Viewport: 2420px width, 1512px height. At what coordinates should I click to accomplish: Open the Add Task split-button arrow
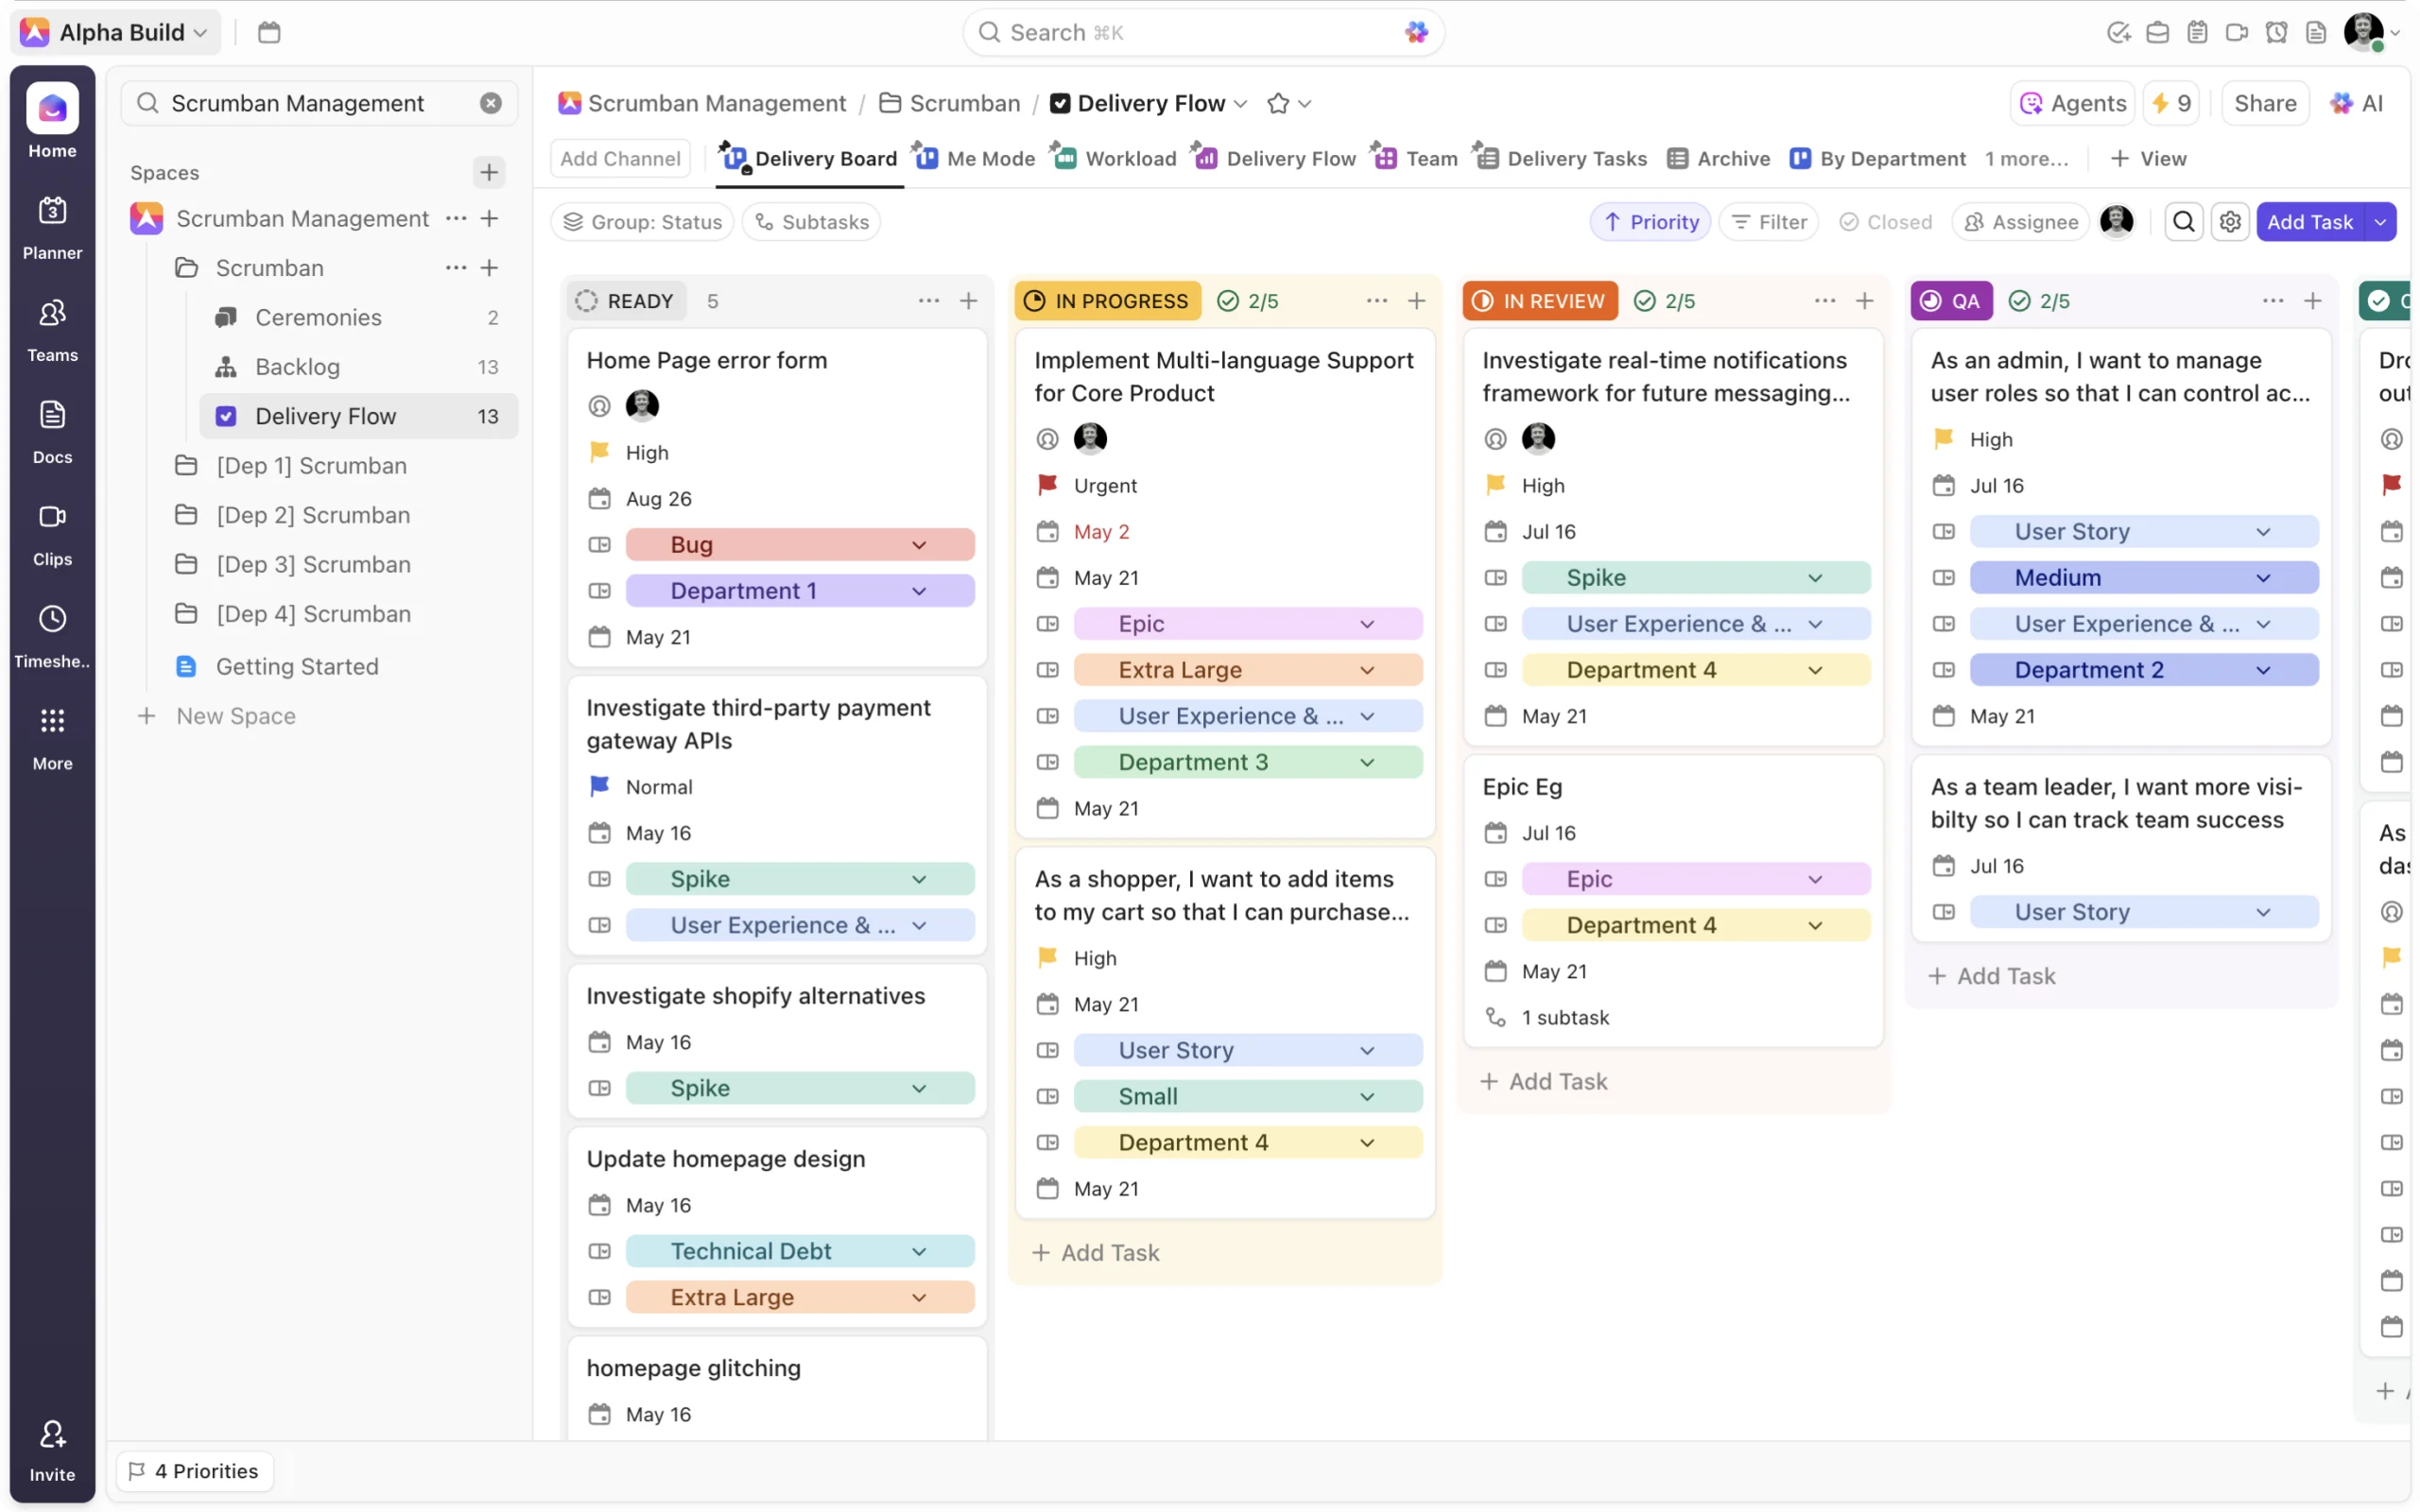tap(2381, 222)
